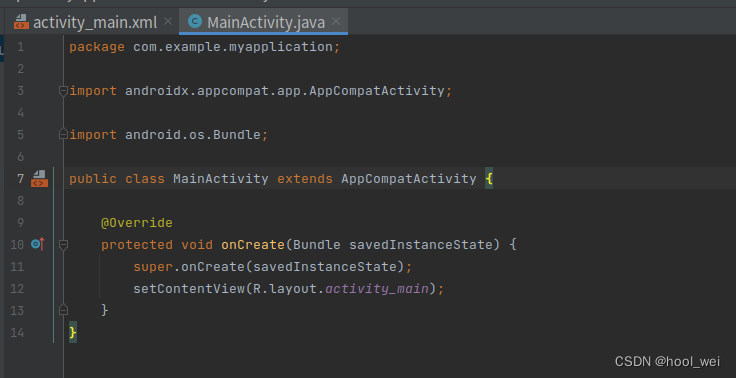
Task: Click the protected keyword on line 10
Action: click(137, 245)
